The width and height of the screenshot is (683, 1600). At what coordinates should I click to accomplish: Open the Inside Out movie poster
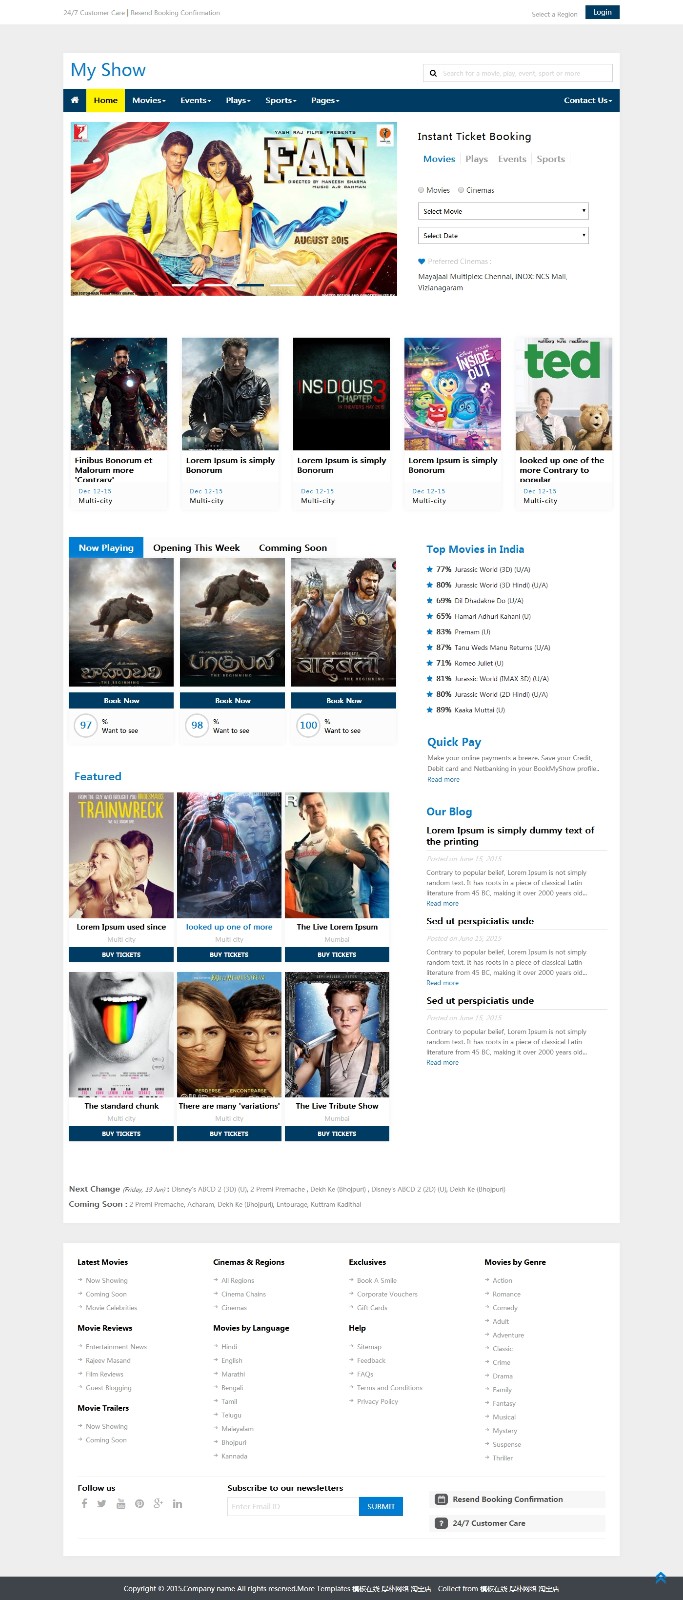[452, 394]
